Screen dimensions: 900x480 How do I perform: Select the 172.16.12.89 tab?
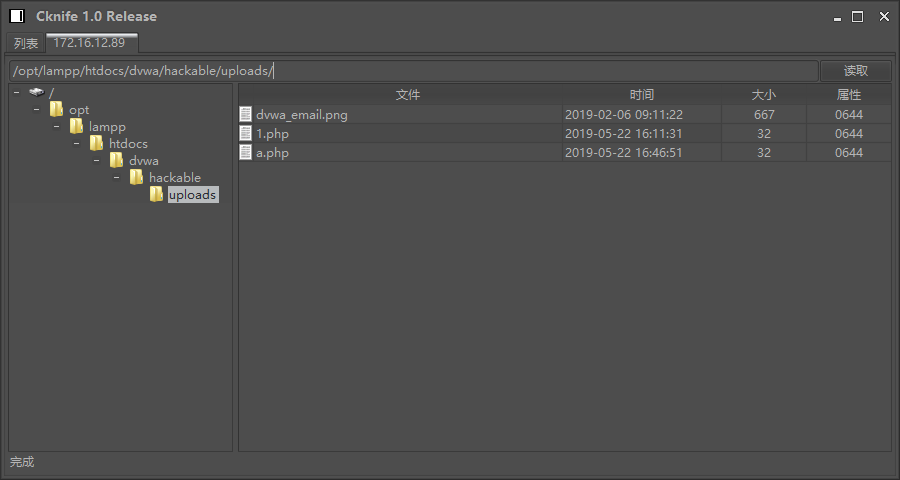[x=90, y=43]
